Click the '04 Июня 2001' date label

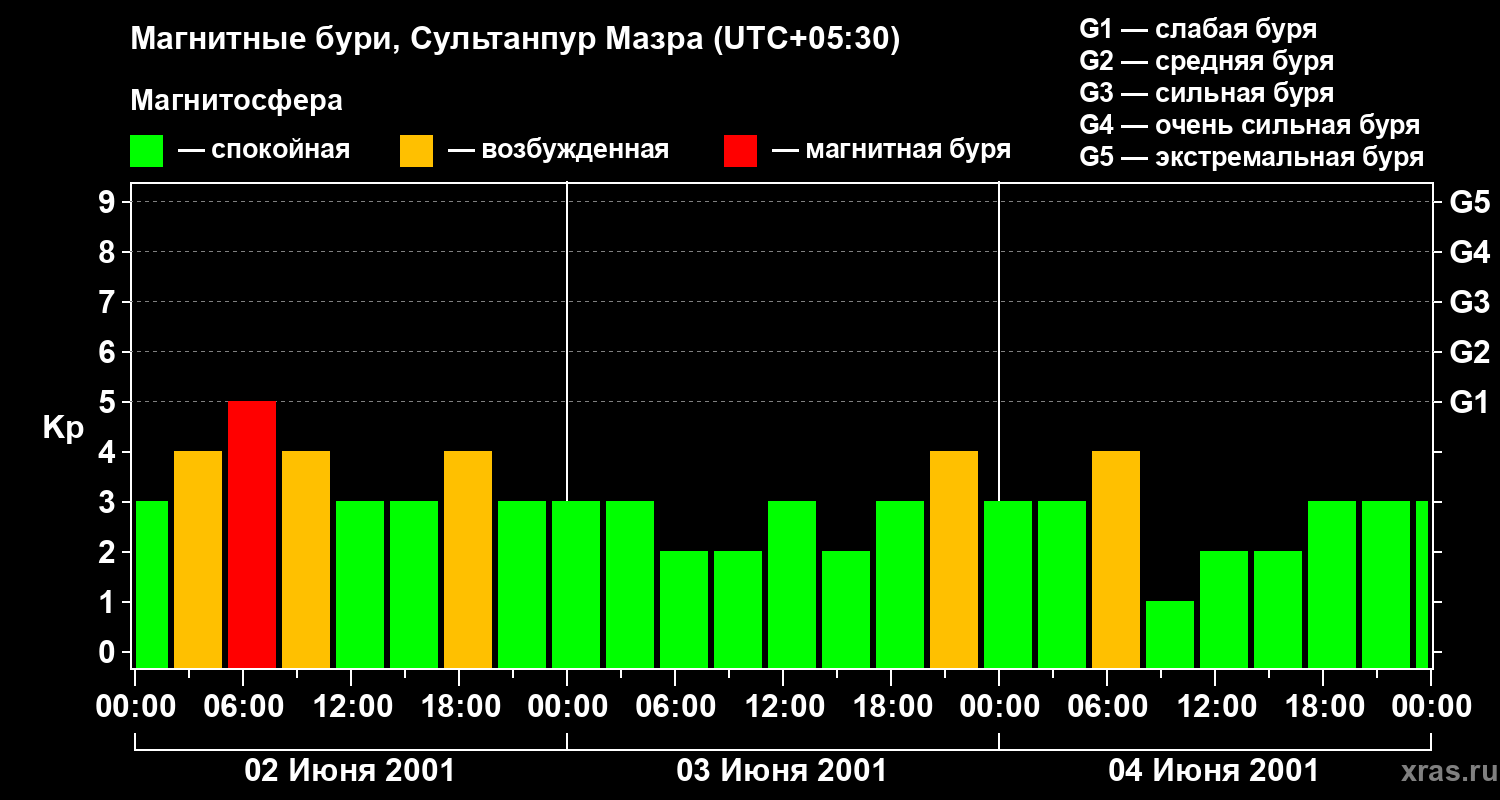[1214, 771]
